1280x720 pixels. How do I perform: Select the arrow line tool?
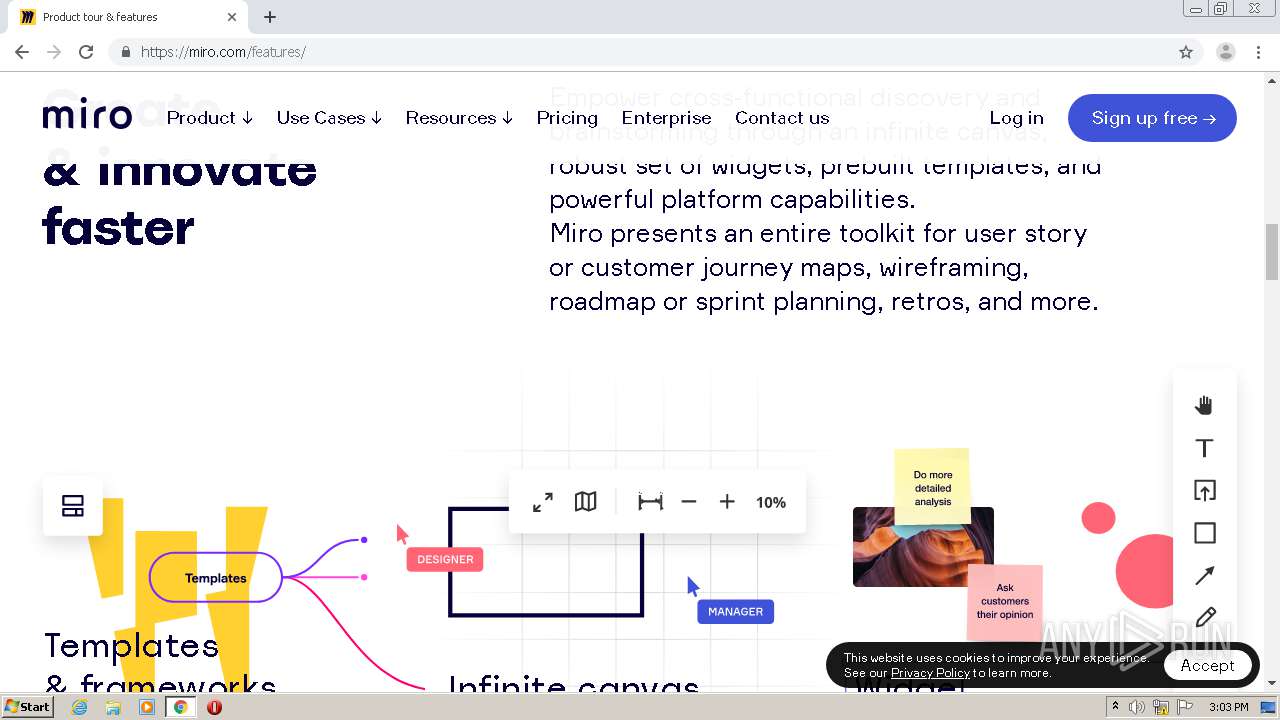click(1204, 576)
